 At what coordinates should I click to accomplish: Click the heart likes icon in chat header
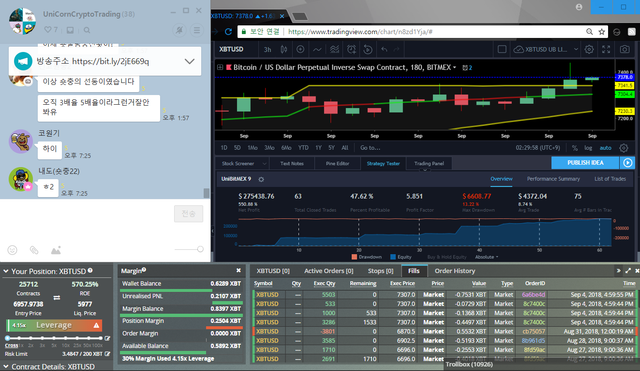(48, 30)
